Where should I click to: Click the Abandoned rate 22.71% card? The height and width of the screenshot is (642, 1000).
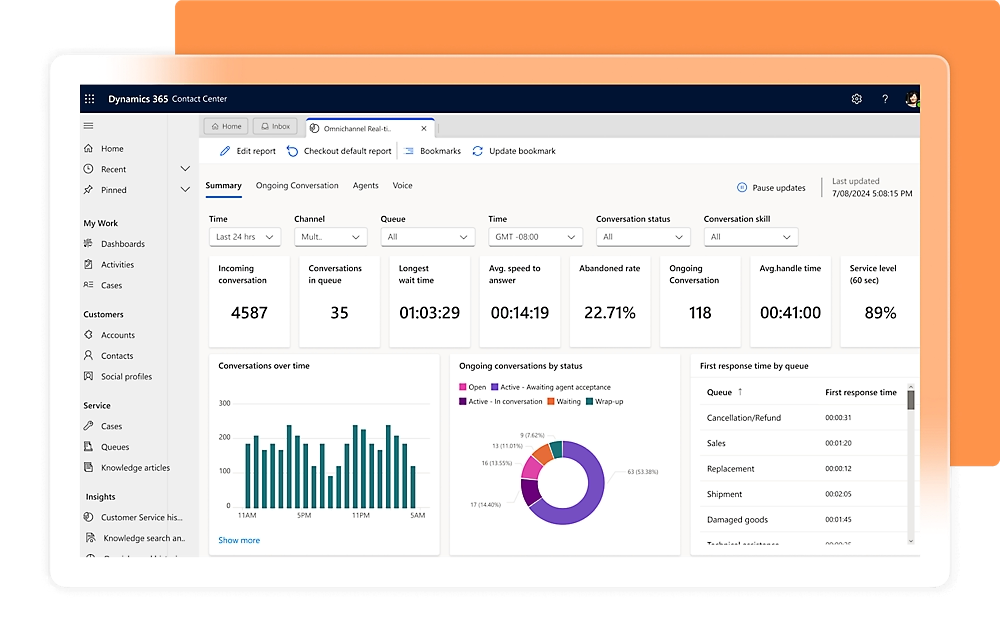pyautogui.click(x=610, y=302)
